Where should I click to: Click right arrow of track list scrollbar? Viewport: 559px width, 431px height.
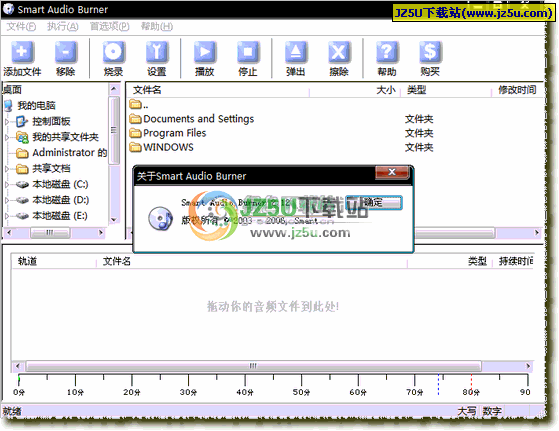pyautogui.click(x=528, y=366)
